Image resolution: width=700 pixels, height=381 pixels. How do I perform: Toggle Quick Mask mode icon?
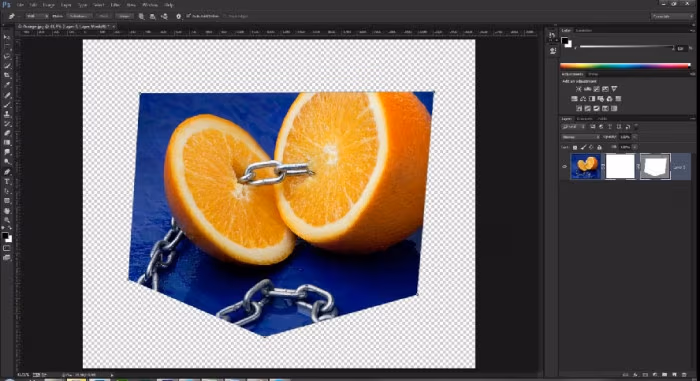point(7,248)
